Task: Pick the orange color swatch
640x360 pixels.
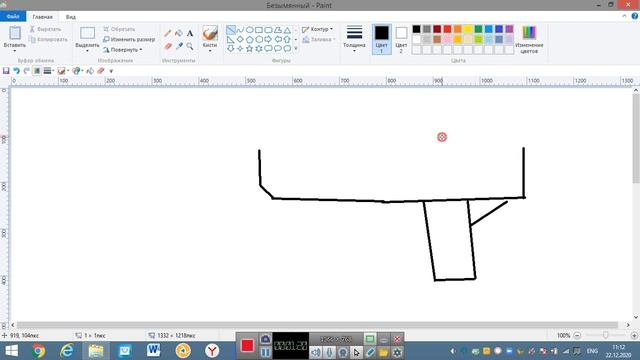Action: (458, 29)
